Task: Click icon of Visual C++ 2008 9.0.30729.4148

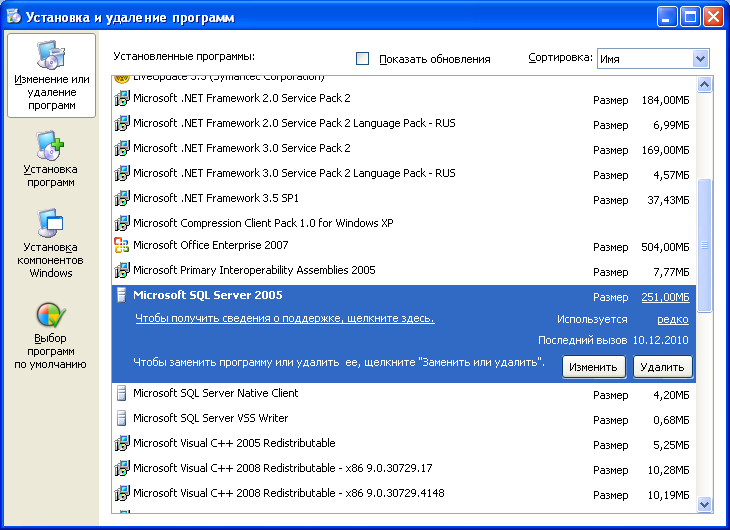Action: 122,493
